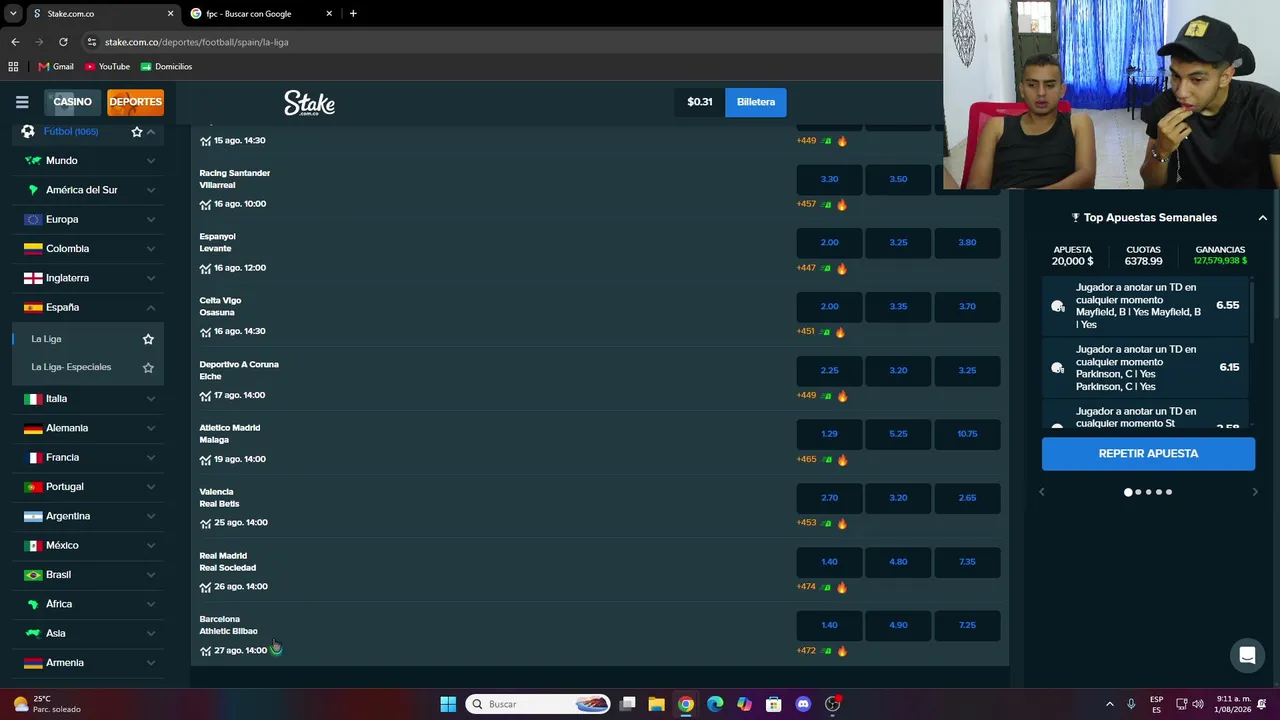Image resolution: width=1280 pixels, height=720 pixels.
Task: Click fire icon in Atletico Madrid row
Action: tap(842, 460)
